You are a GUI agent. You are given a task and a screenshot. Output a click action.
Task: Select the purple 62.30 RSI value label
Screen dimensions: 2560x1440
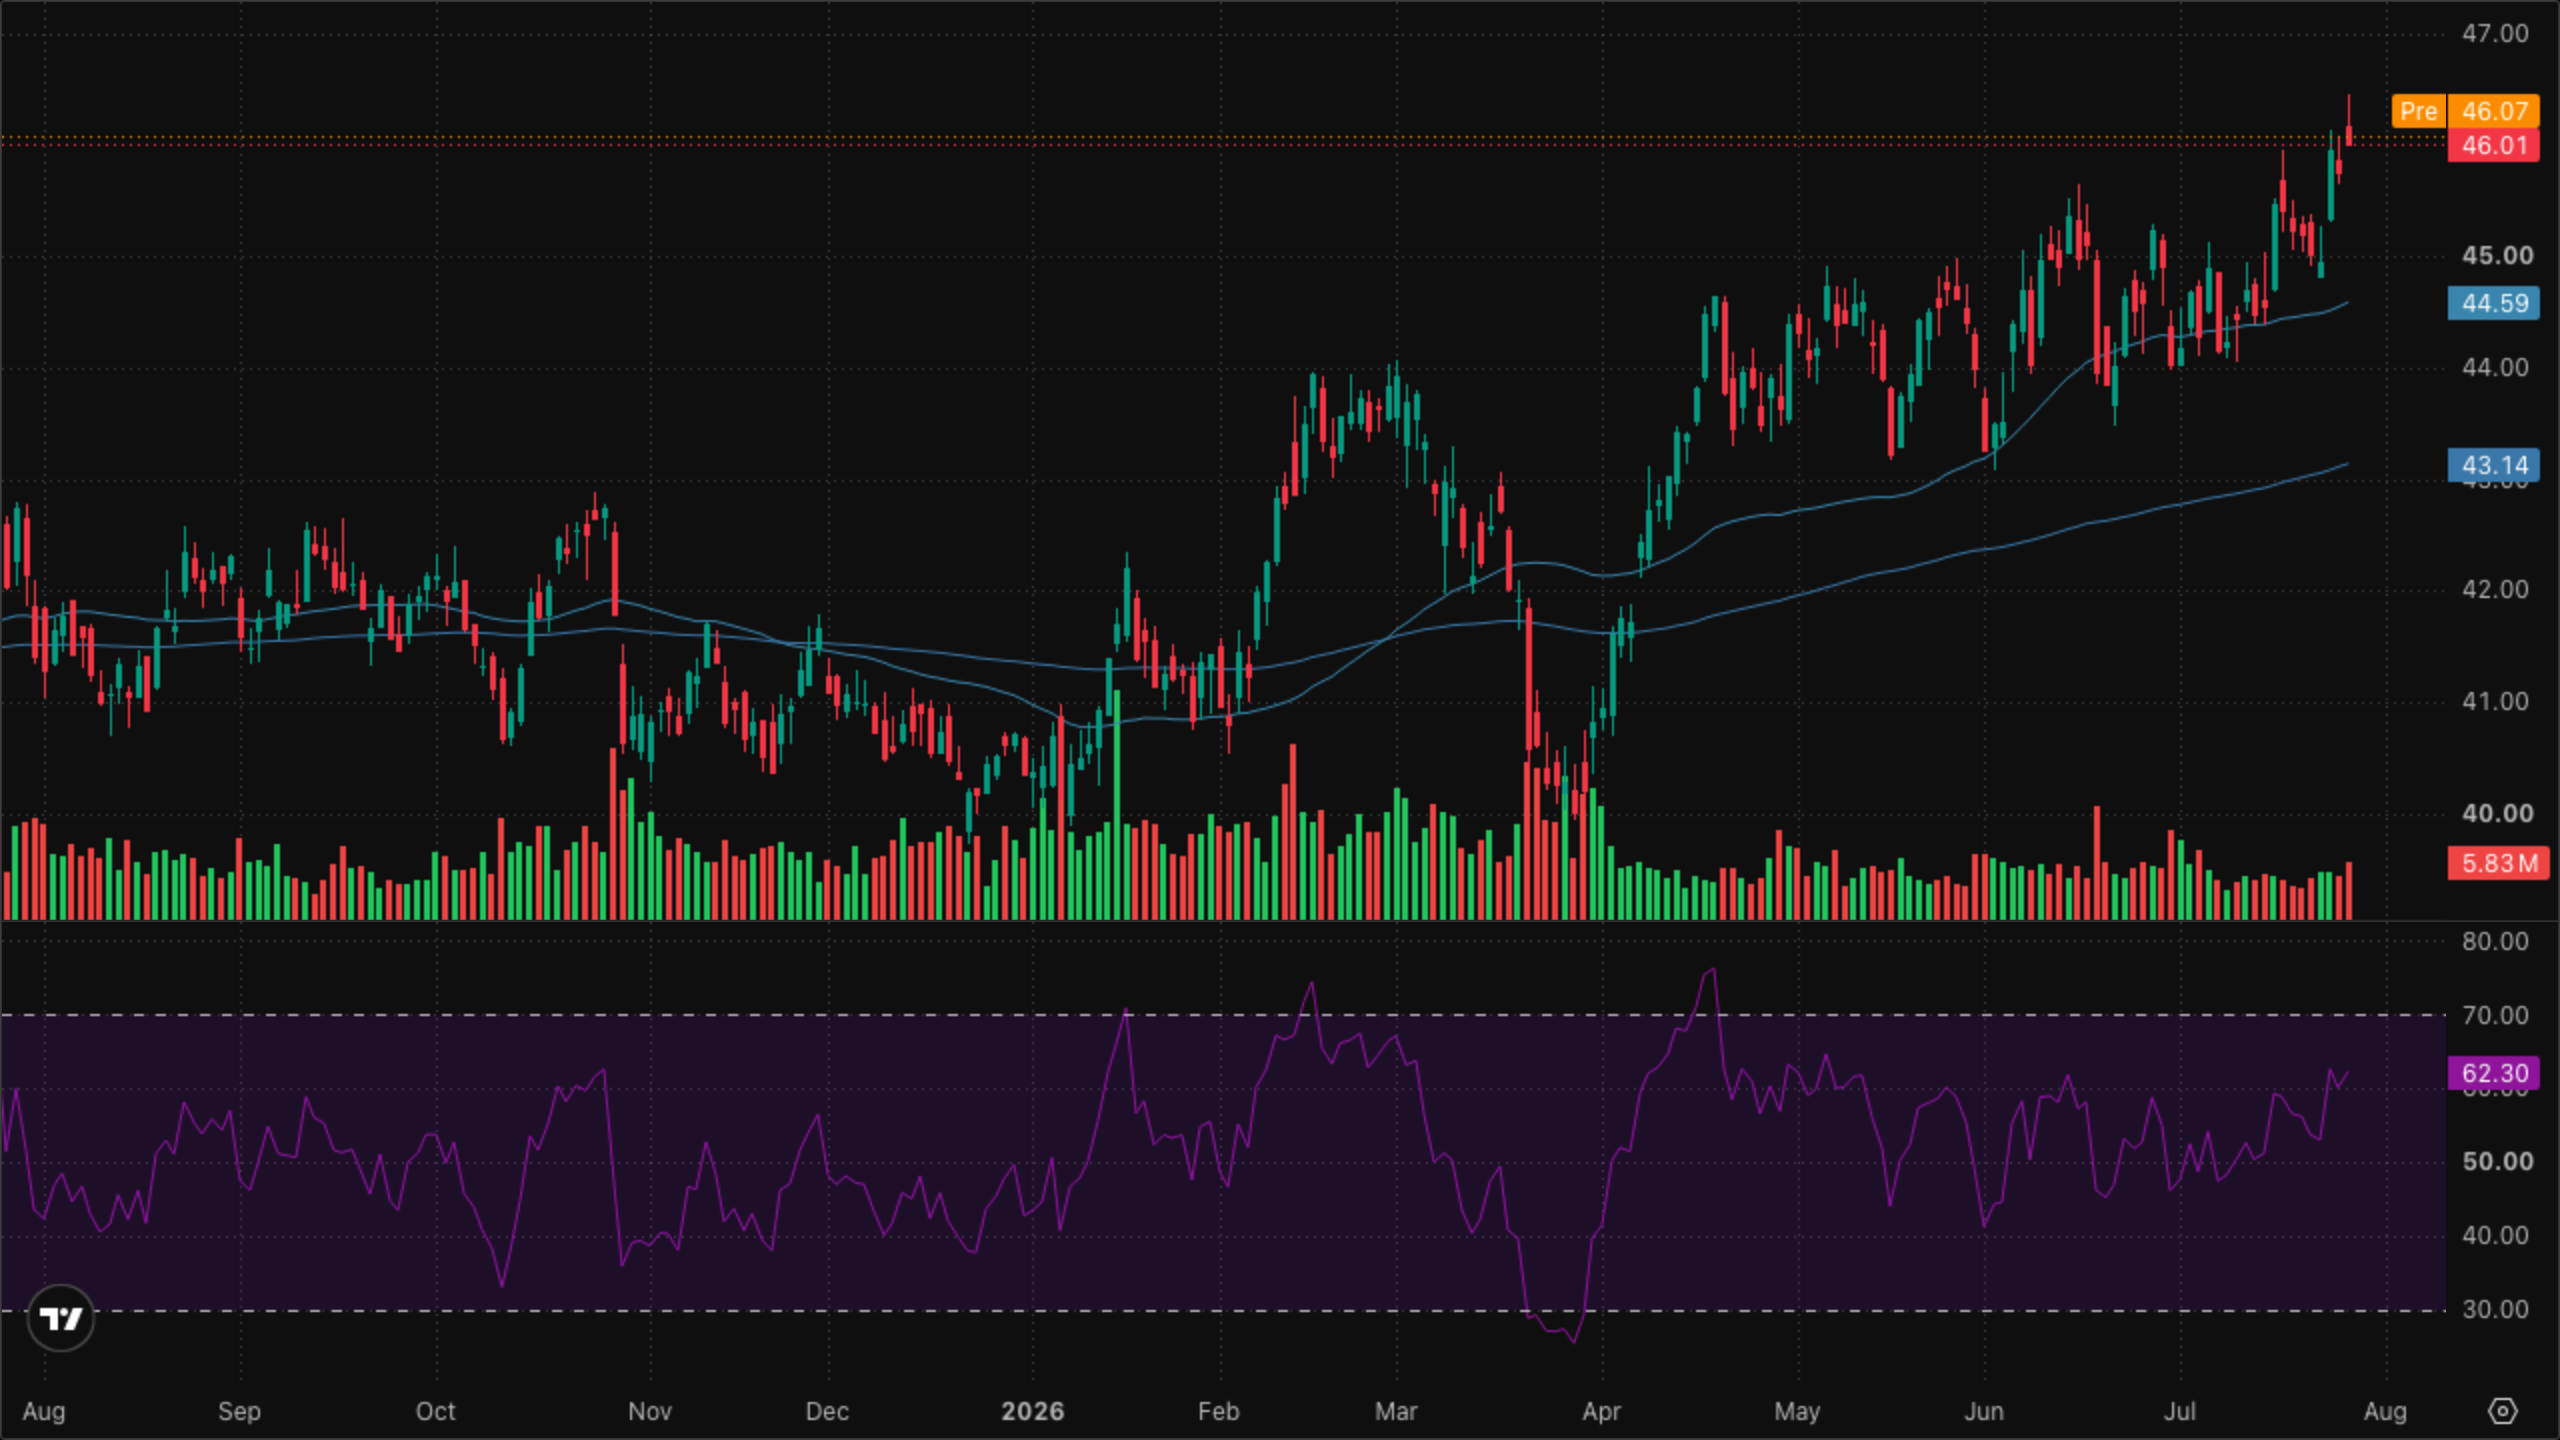coord(2494,1074)
